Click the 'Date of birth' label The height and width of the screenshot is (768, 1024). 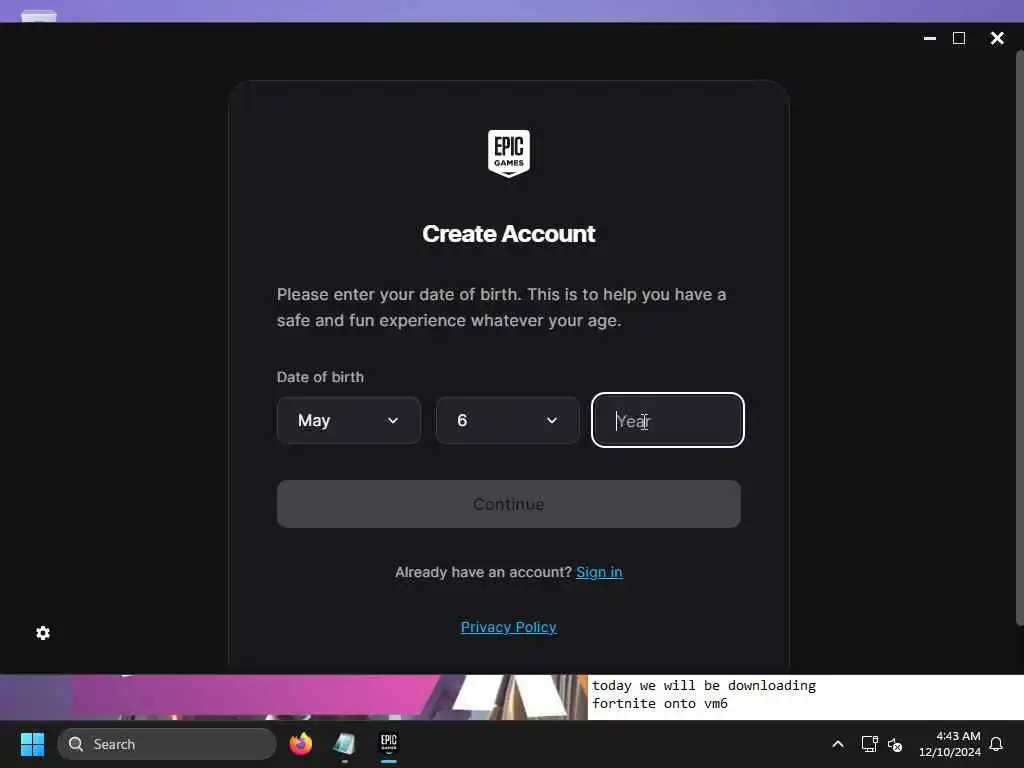320,377
